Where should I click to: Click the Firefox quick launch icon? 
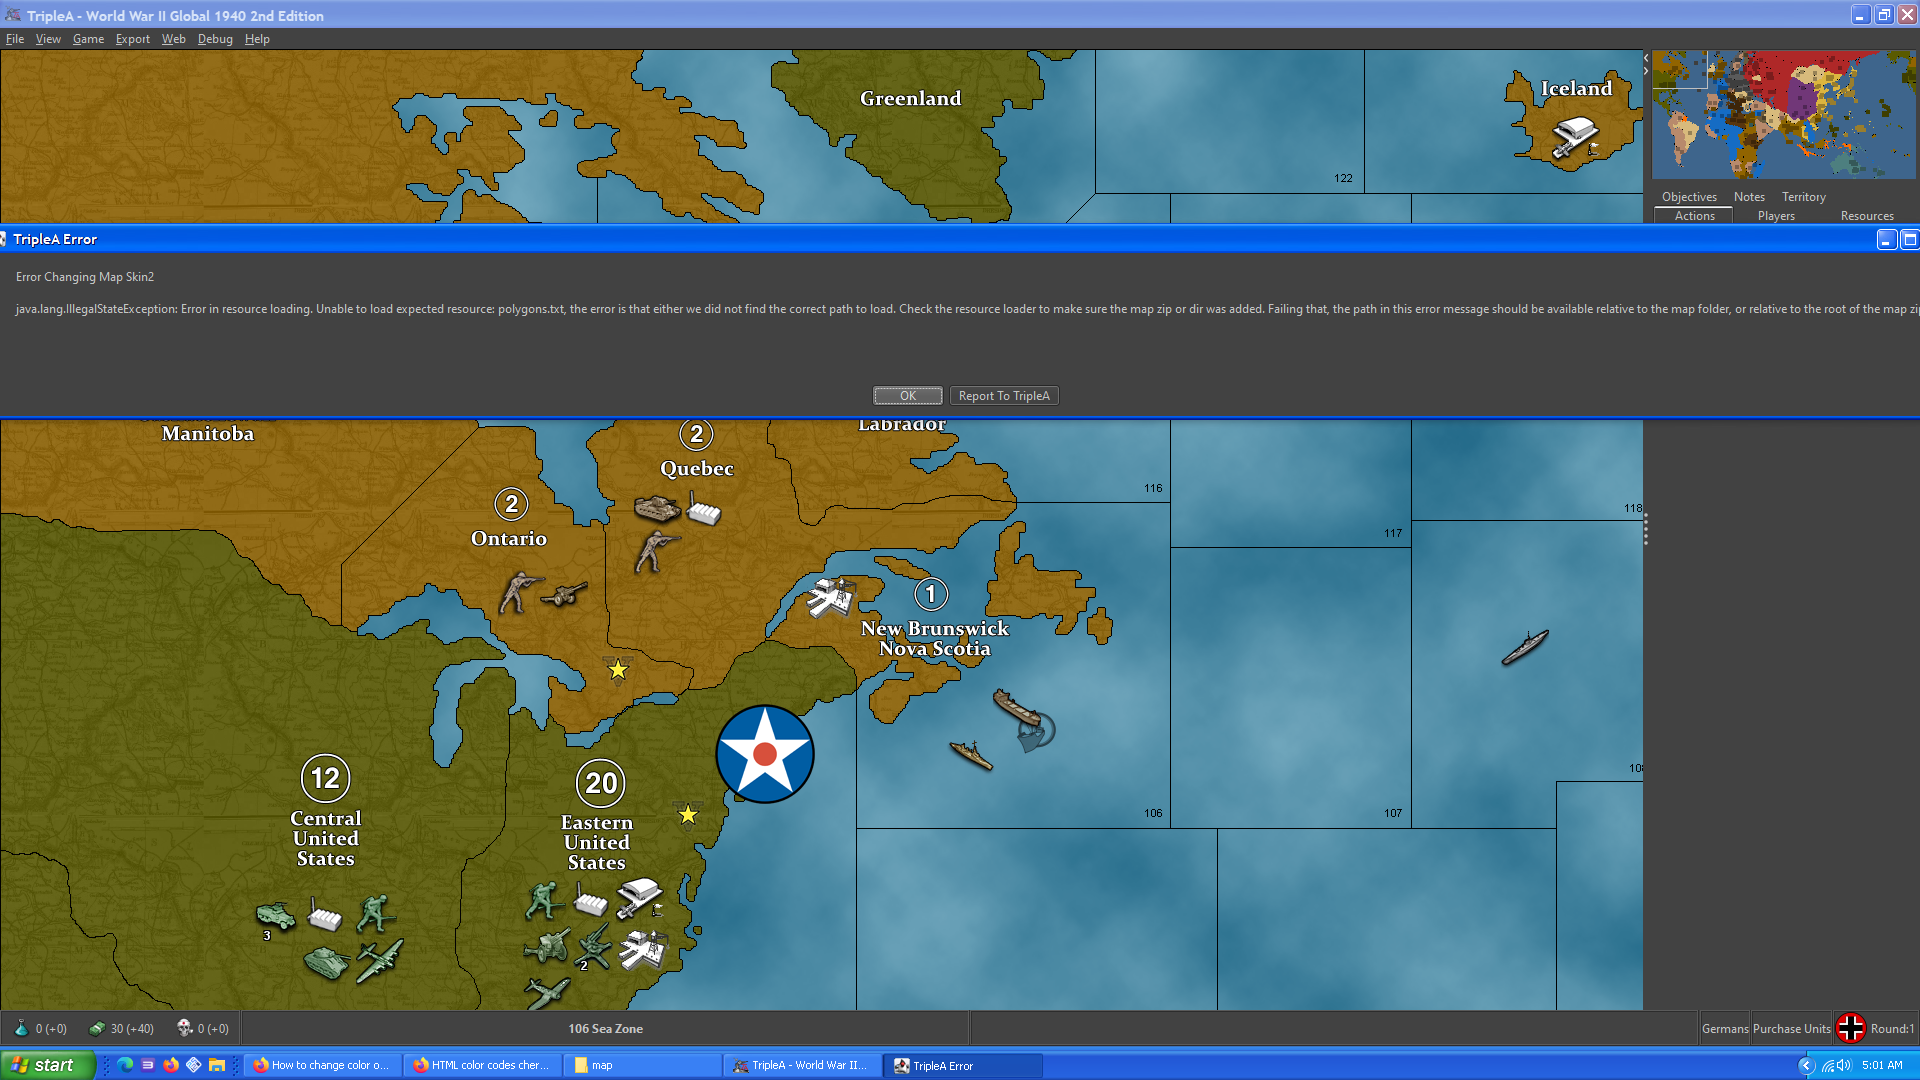click(171, 1065)
